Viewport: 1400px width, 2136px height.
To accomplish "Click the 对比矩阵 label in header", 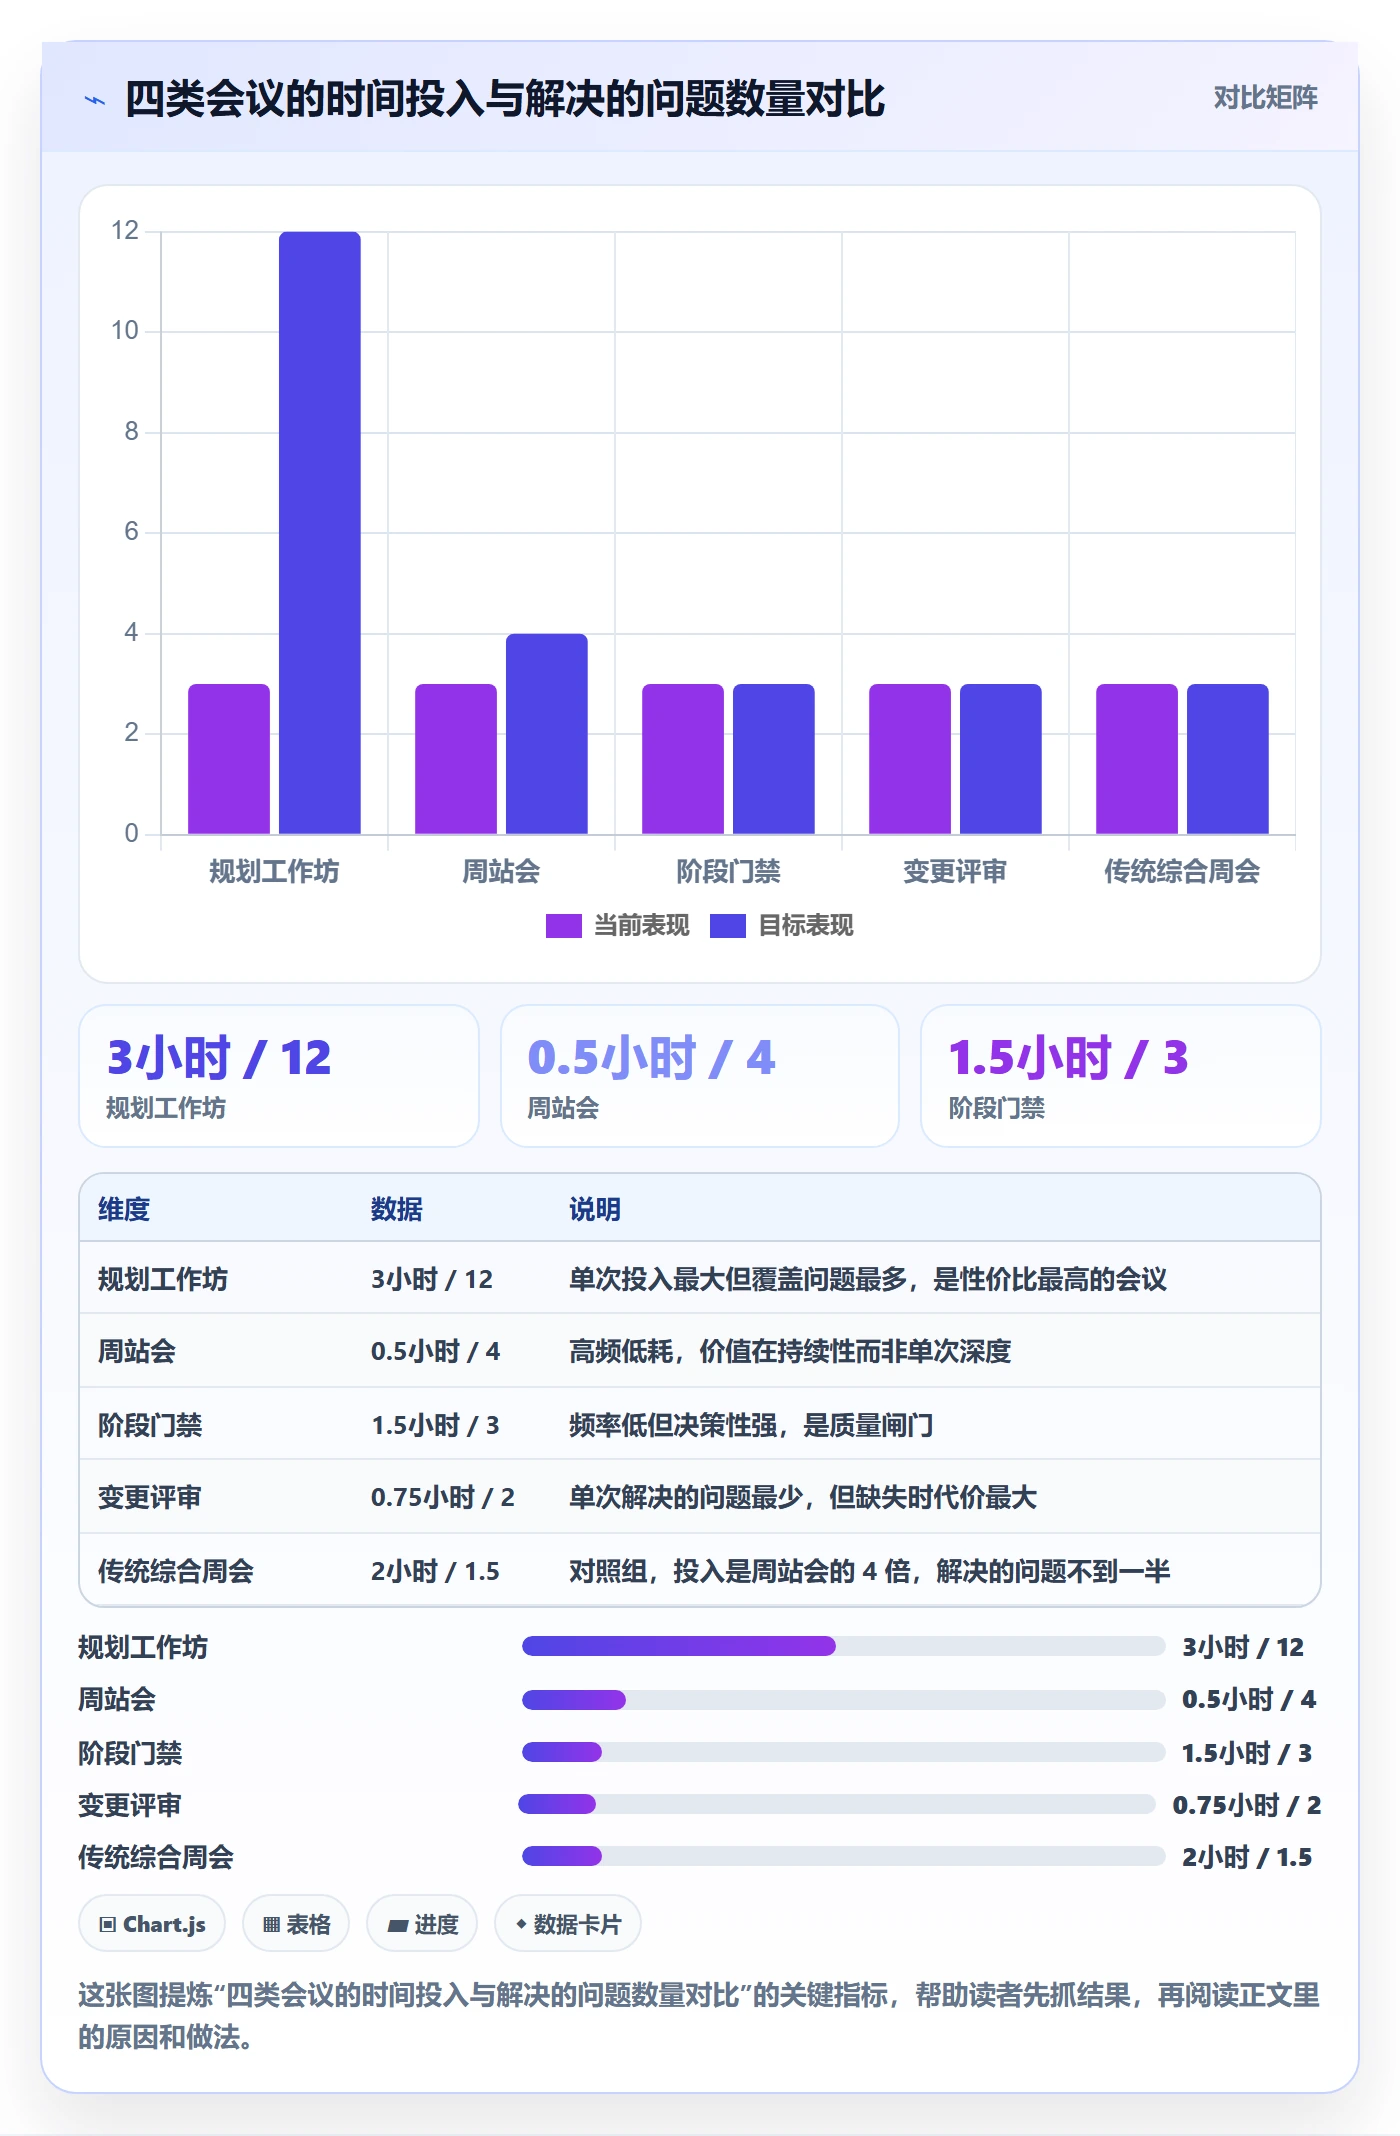I will tap(1265, 98).
